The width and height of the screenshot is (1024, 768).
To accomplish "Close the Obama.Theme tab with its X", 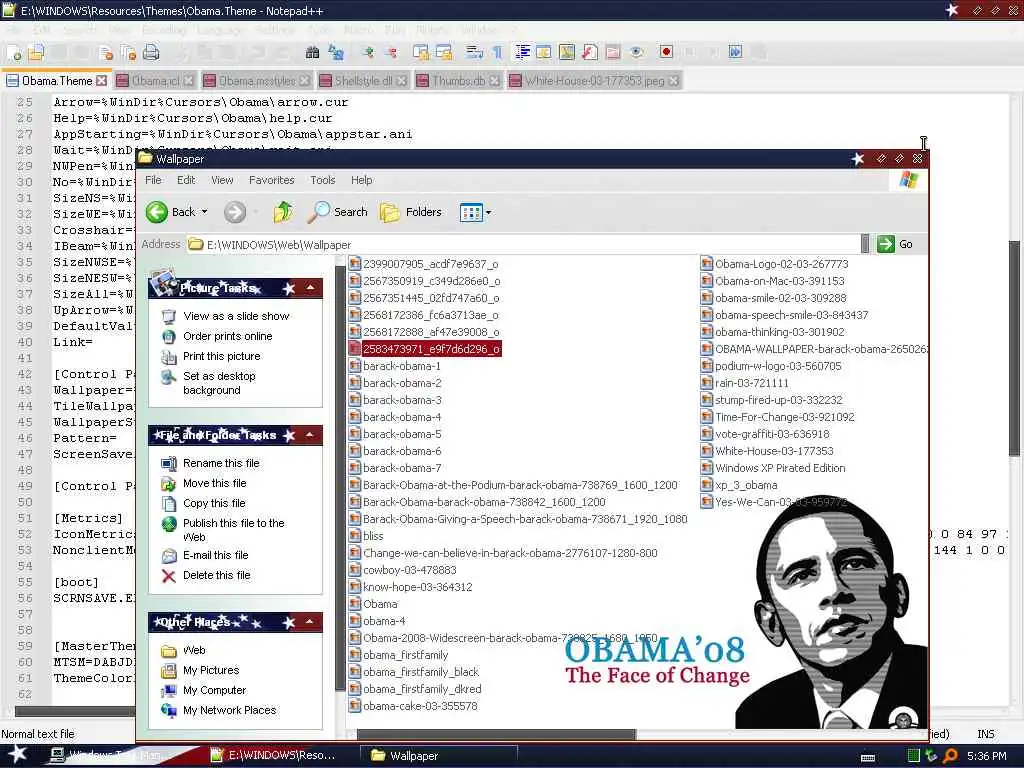I will point(101,81).
